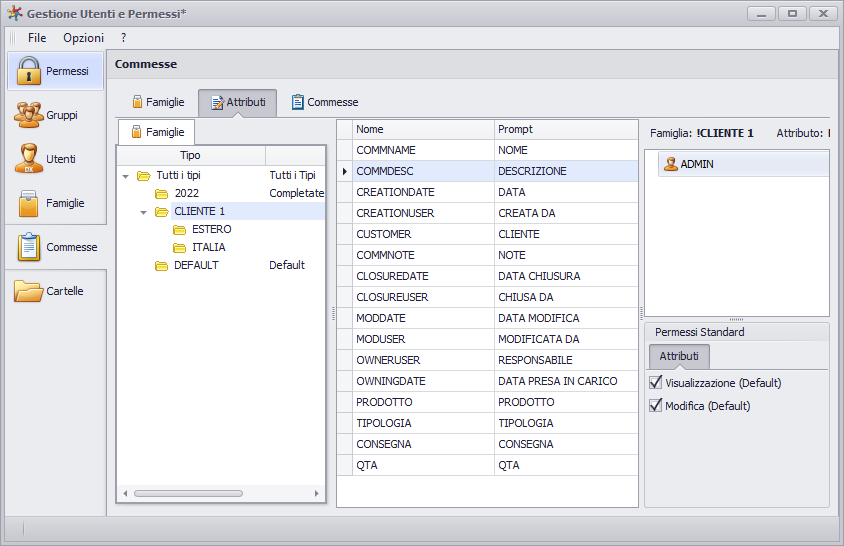The width and height of the screenshot is (844, 546).
Task: Select the OWNERUSER attribute row
Action: tap(487, 360)
